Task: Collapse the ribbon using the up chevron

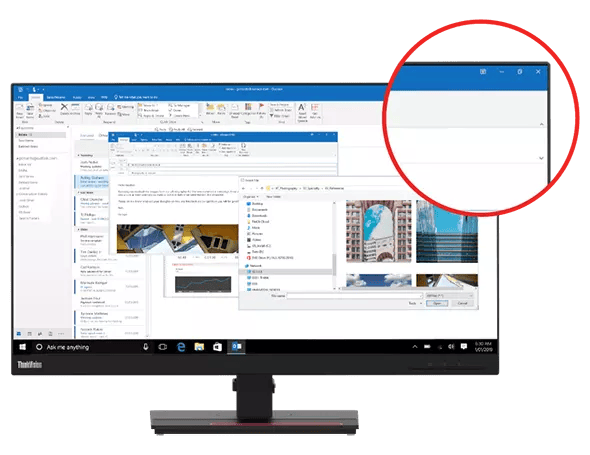Action: (541, 124)
